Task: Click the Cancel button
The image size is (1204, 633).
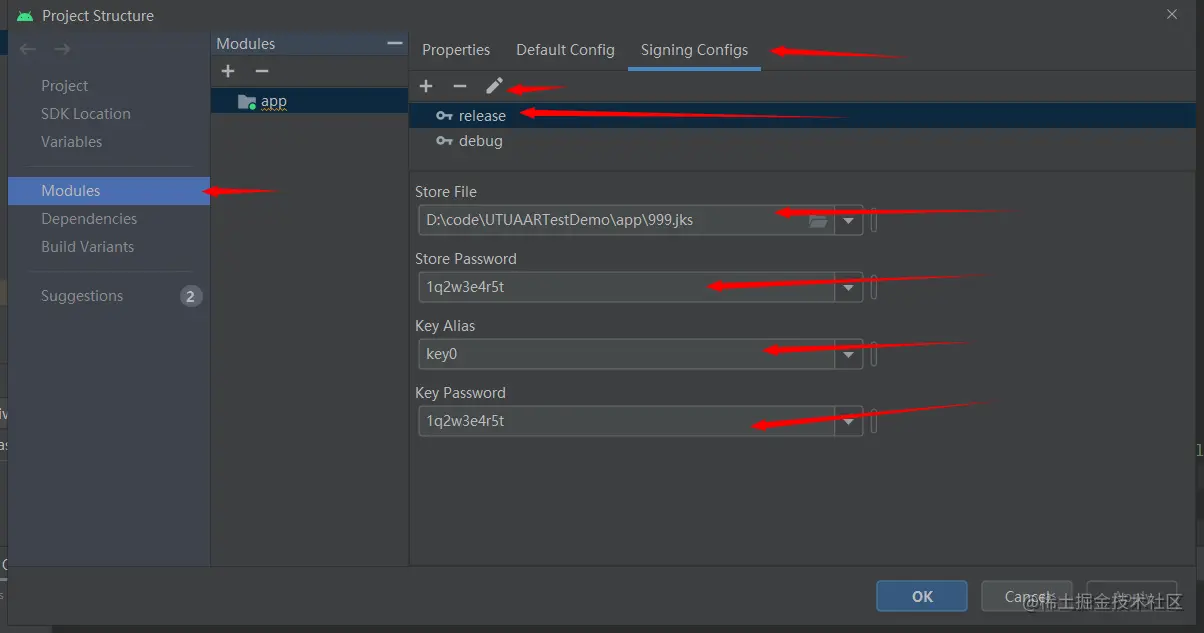Action: 1027,596
